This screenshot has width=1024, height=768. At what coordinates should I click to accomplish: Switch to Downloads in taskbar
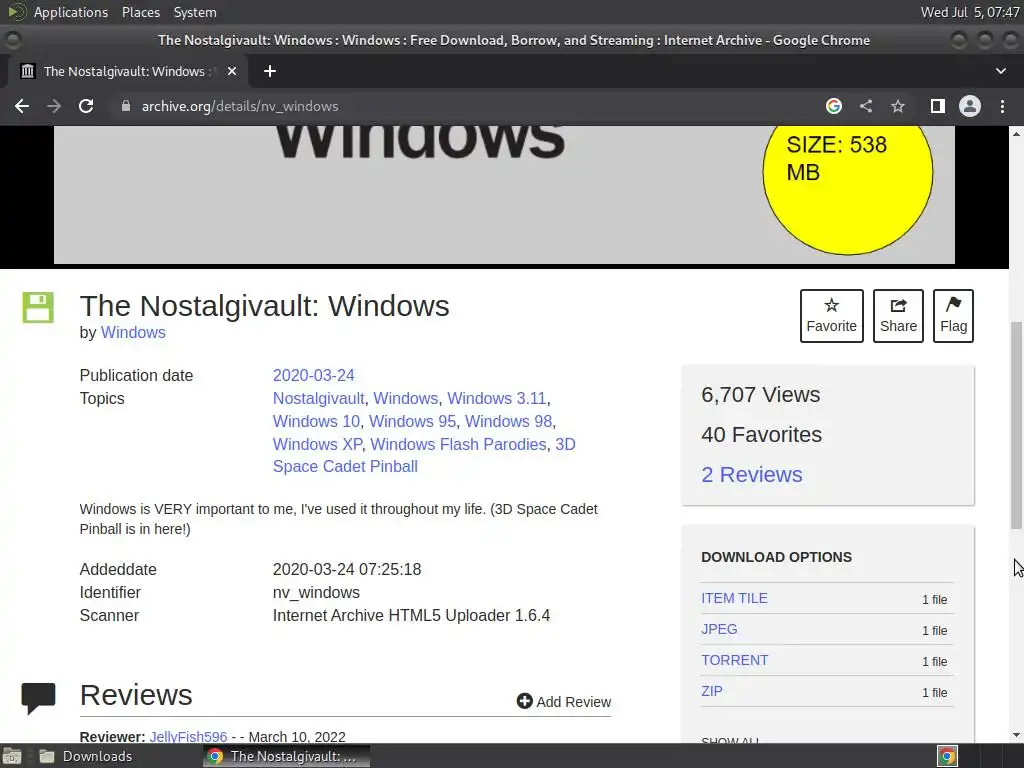pos(85,756)
